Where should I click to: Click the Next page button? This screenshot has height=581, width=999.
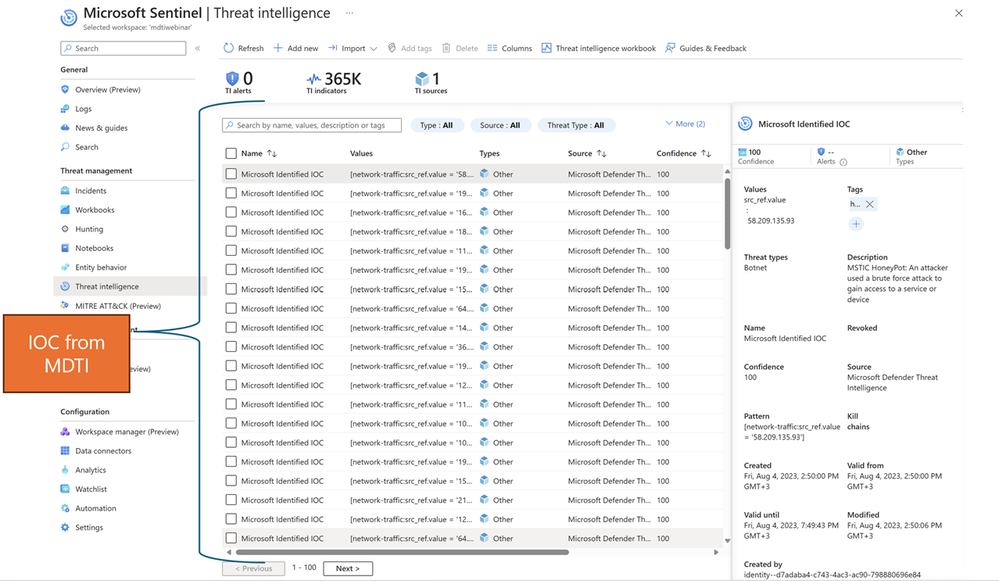coord(348,568)
